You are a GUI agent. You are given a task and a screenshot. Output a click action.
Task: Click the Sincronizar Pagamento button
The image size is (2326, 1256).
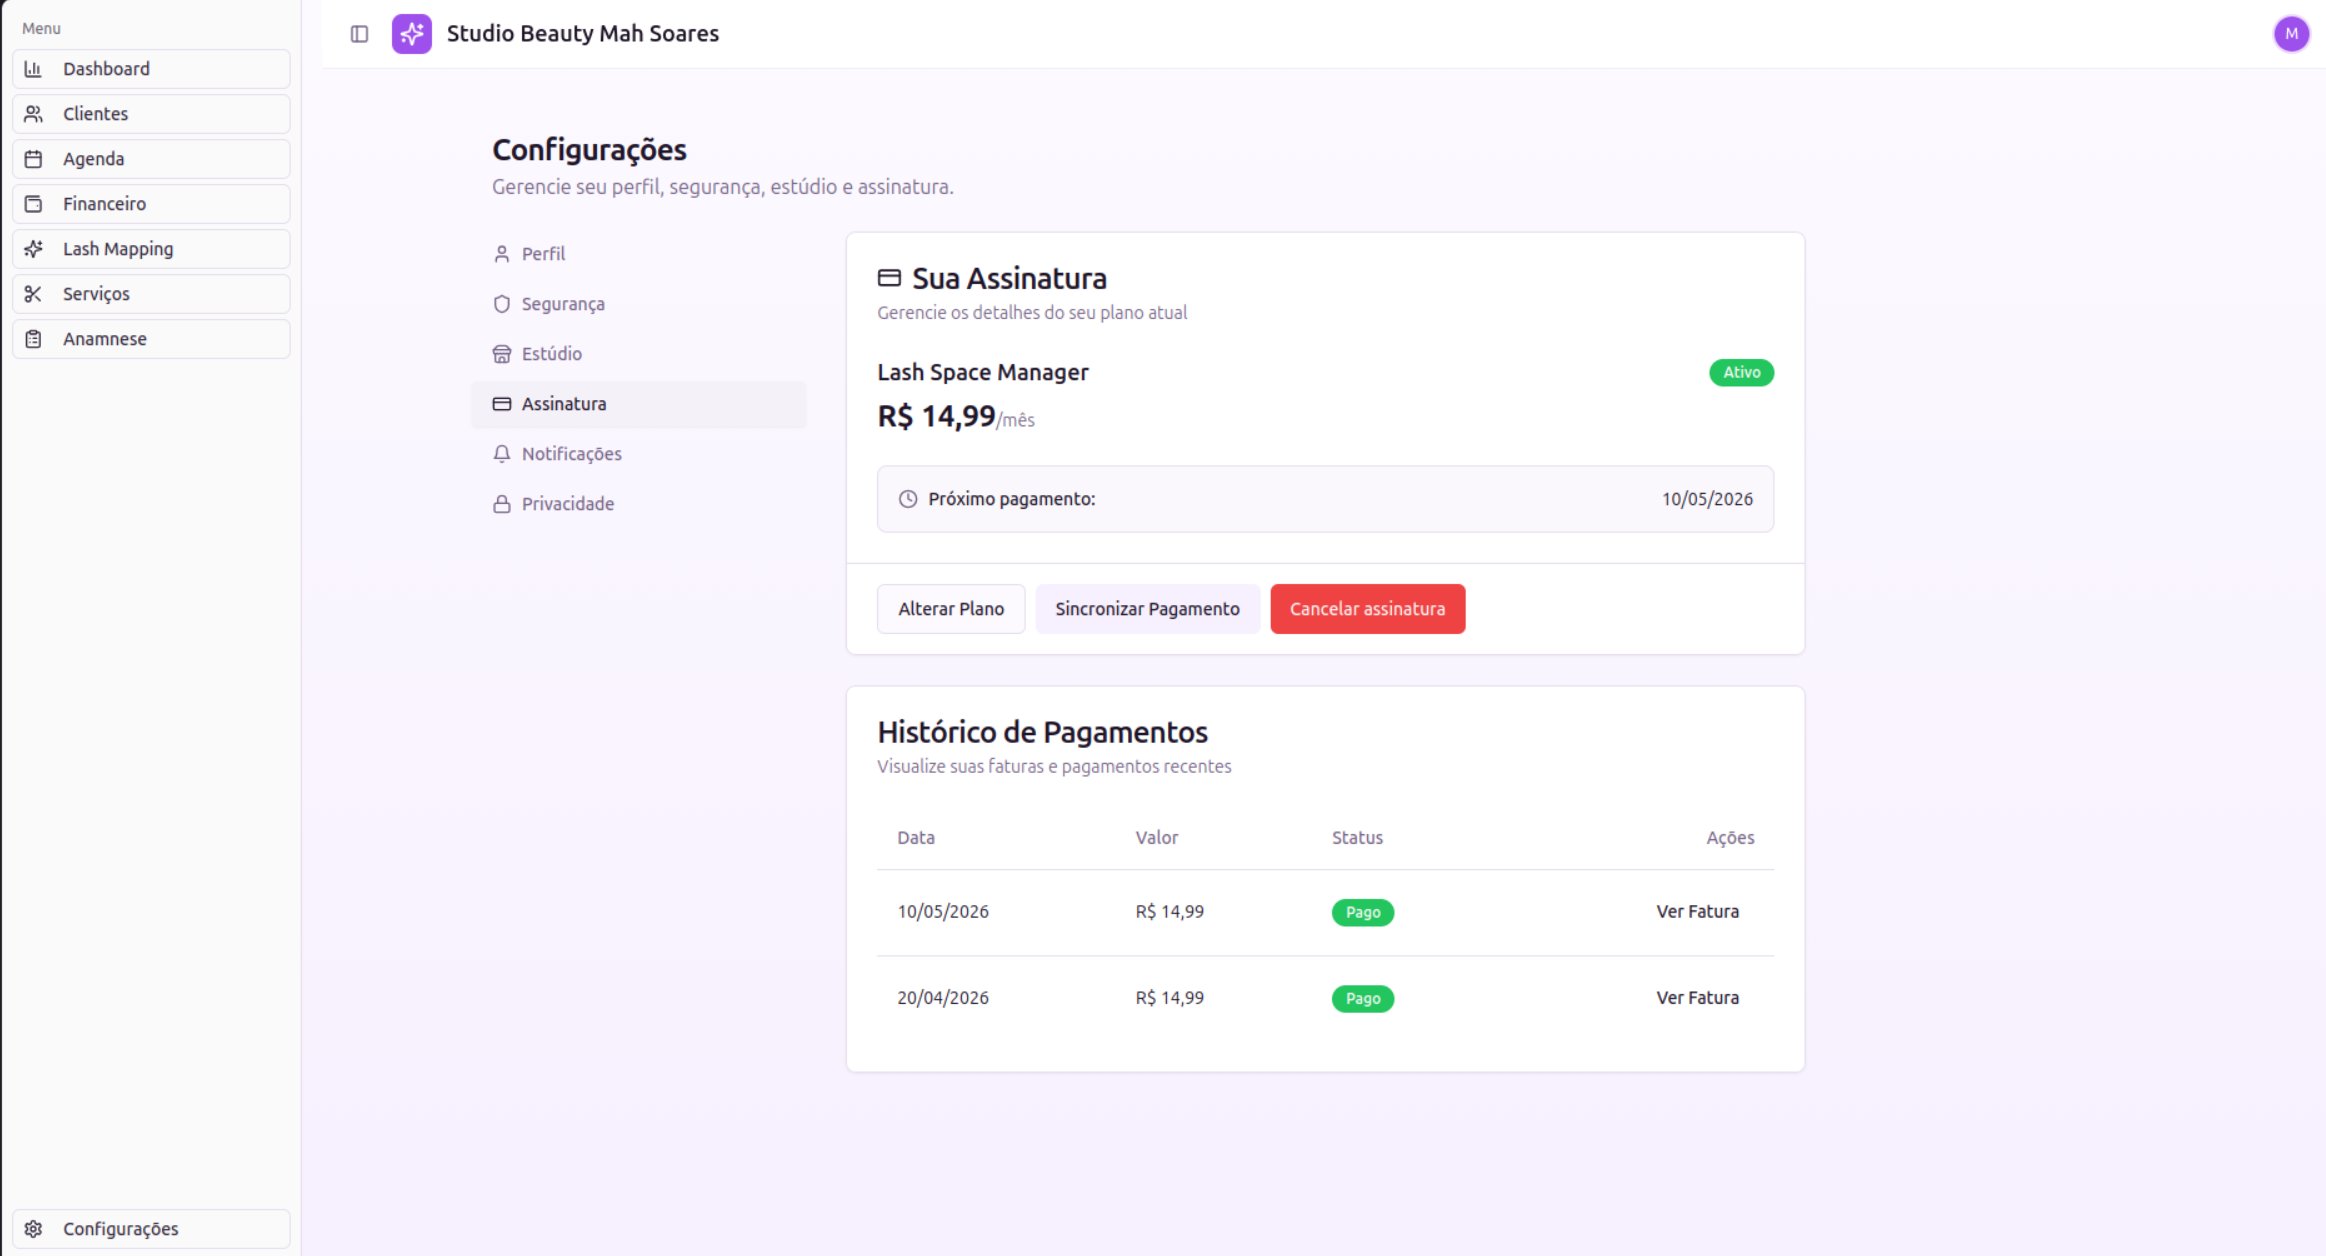point(1147,609)
